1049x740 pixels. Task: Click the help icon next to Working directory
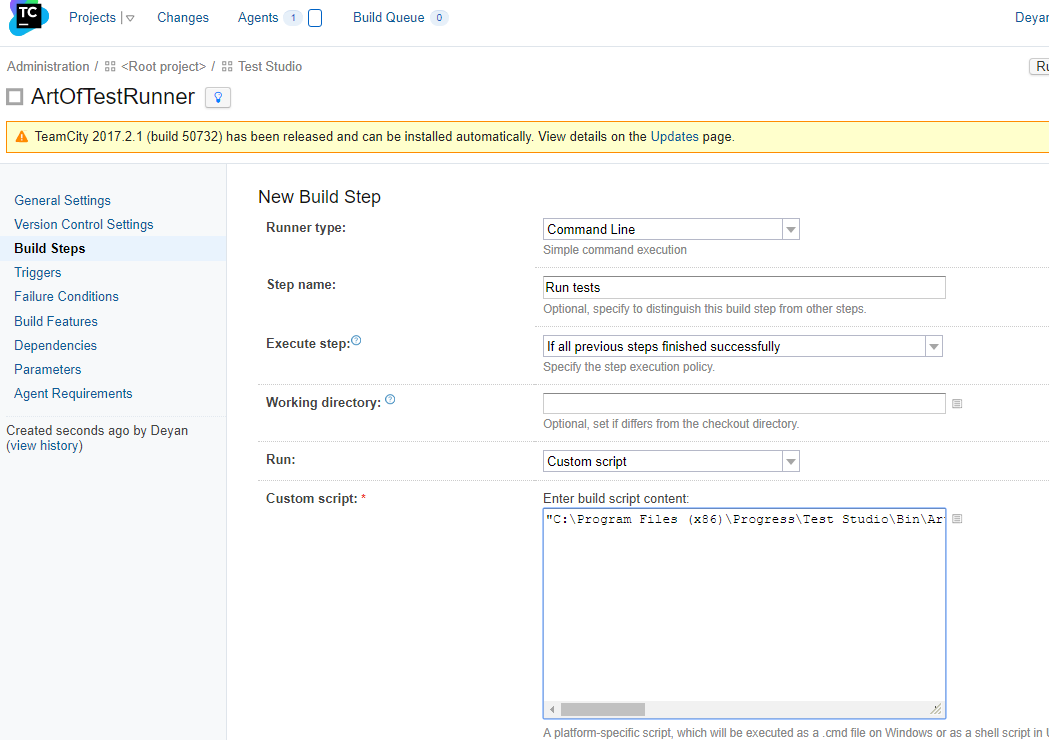point(390,399)
